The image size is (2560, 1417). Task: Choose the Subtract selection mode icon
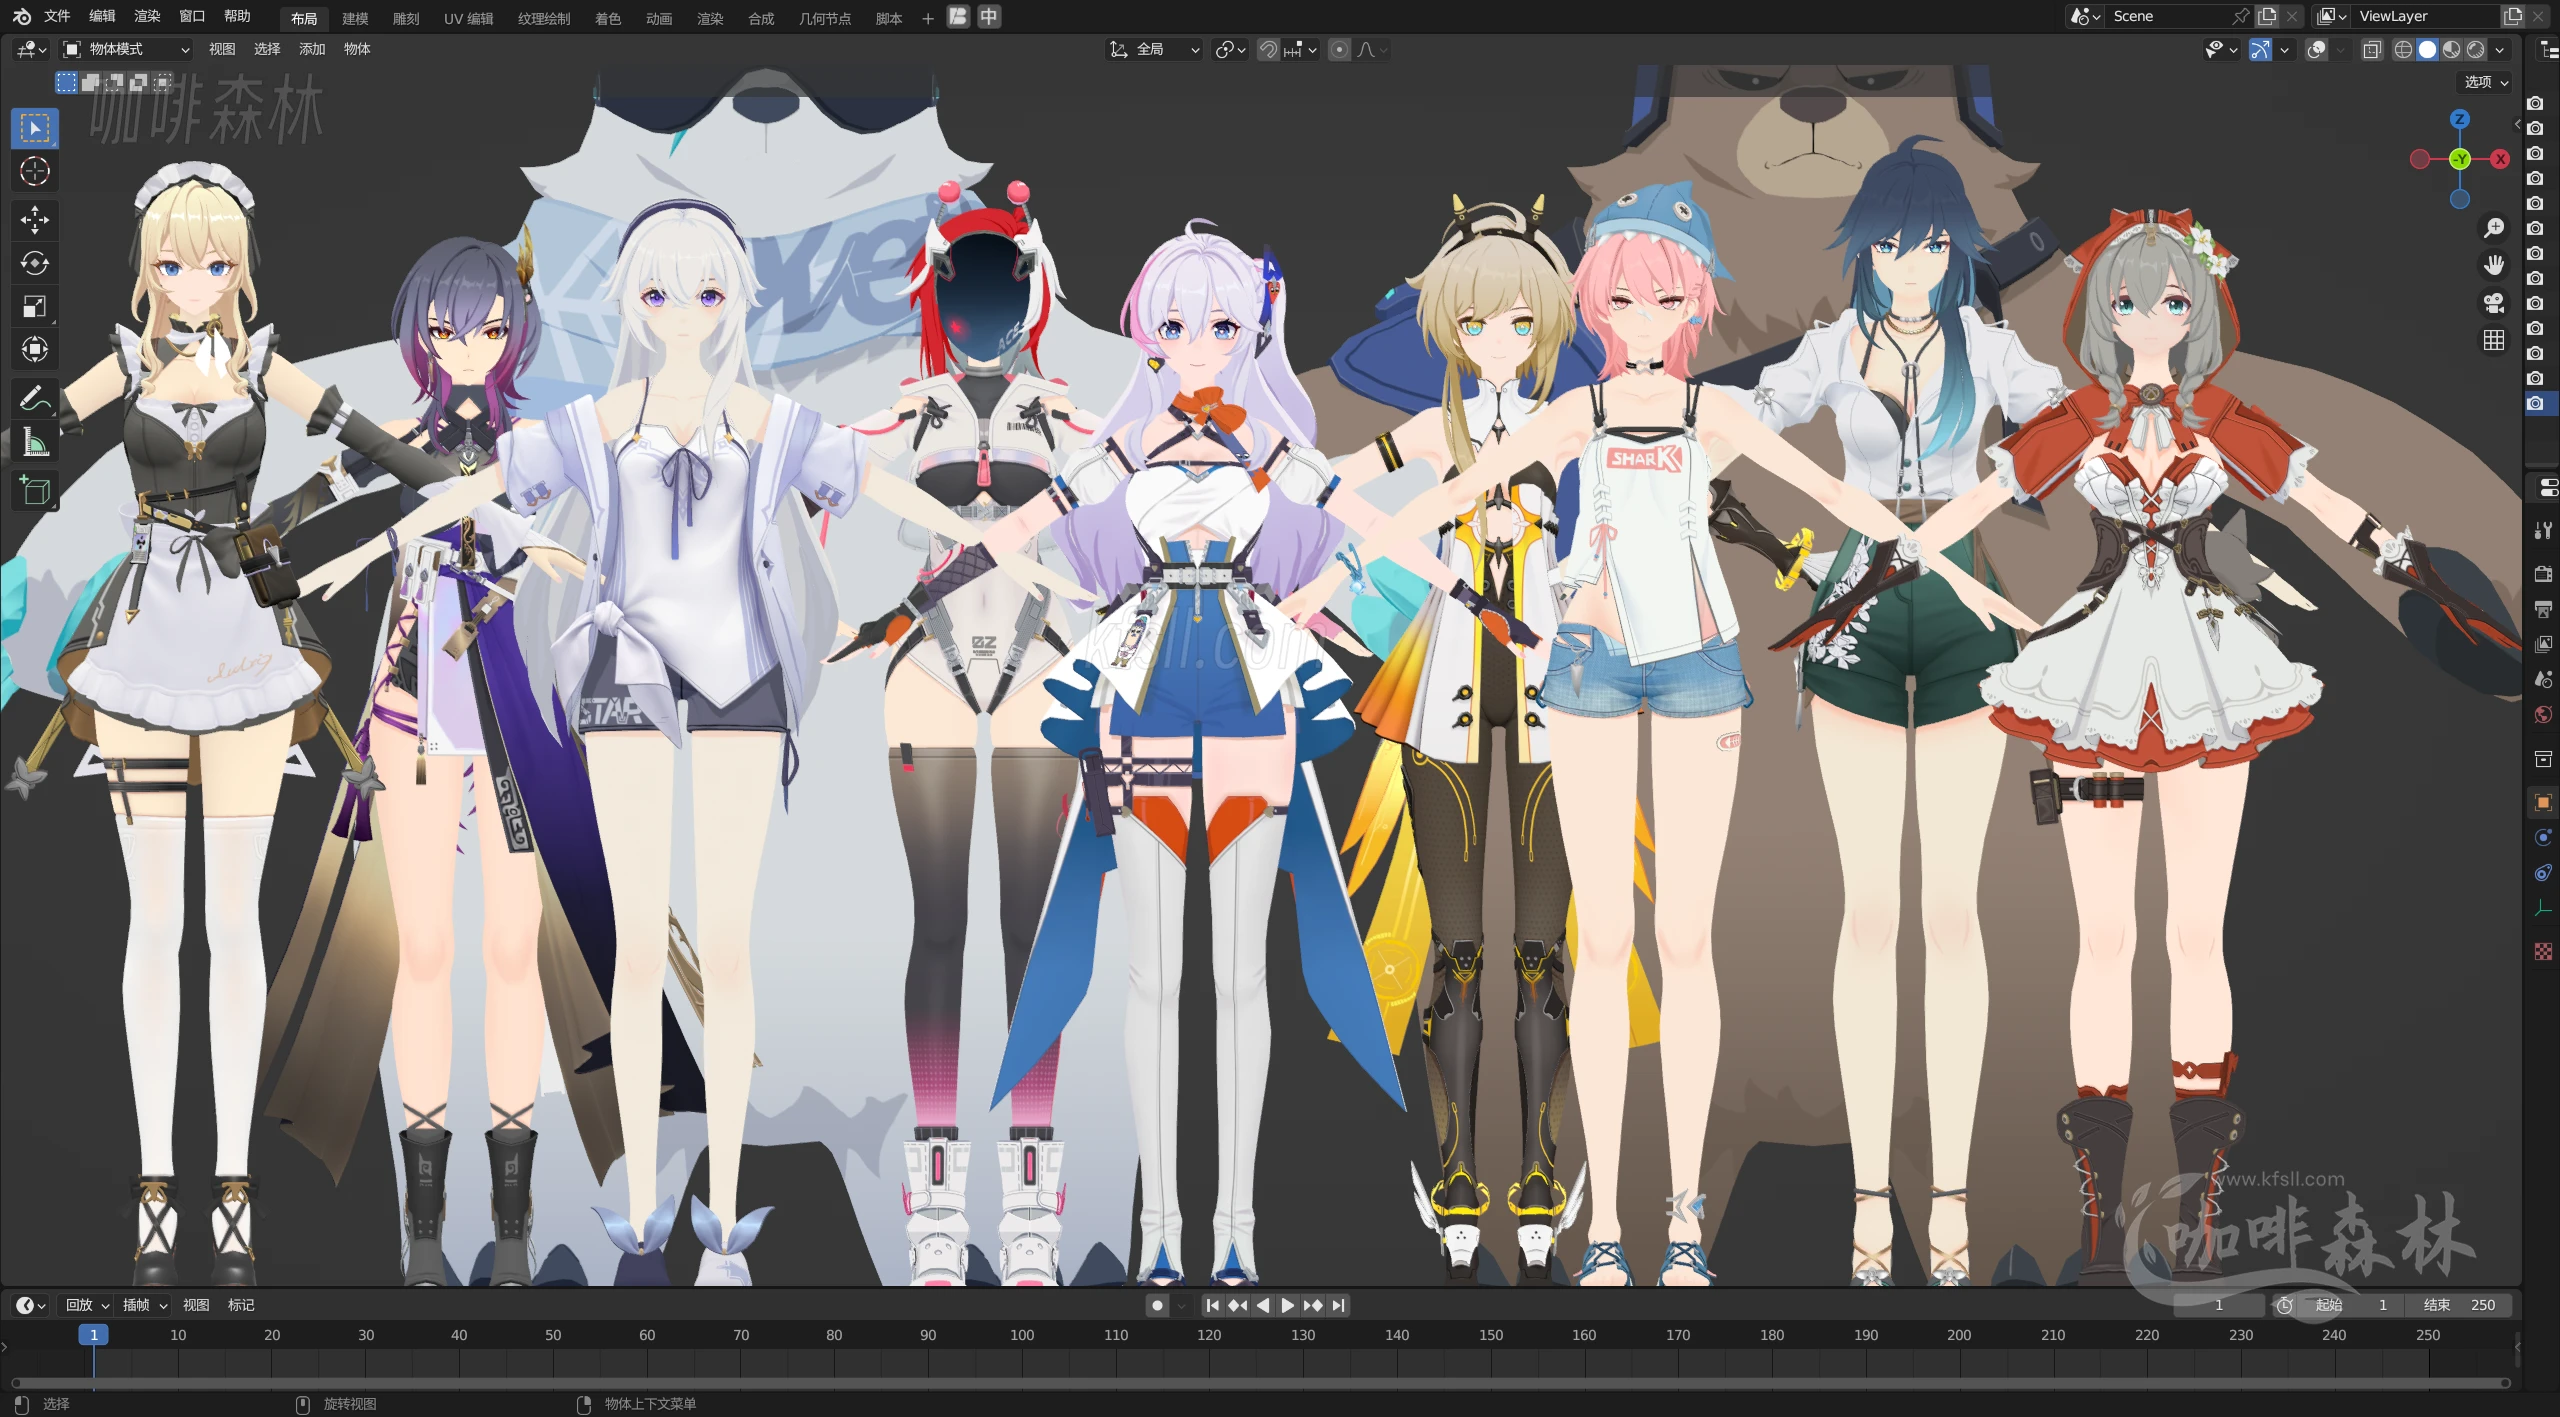coord(115,82)
